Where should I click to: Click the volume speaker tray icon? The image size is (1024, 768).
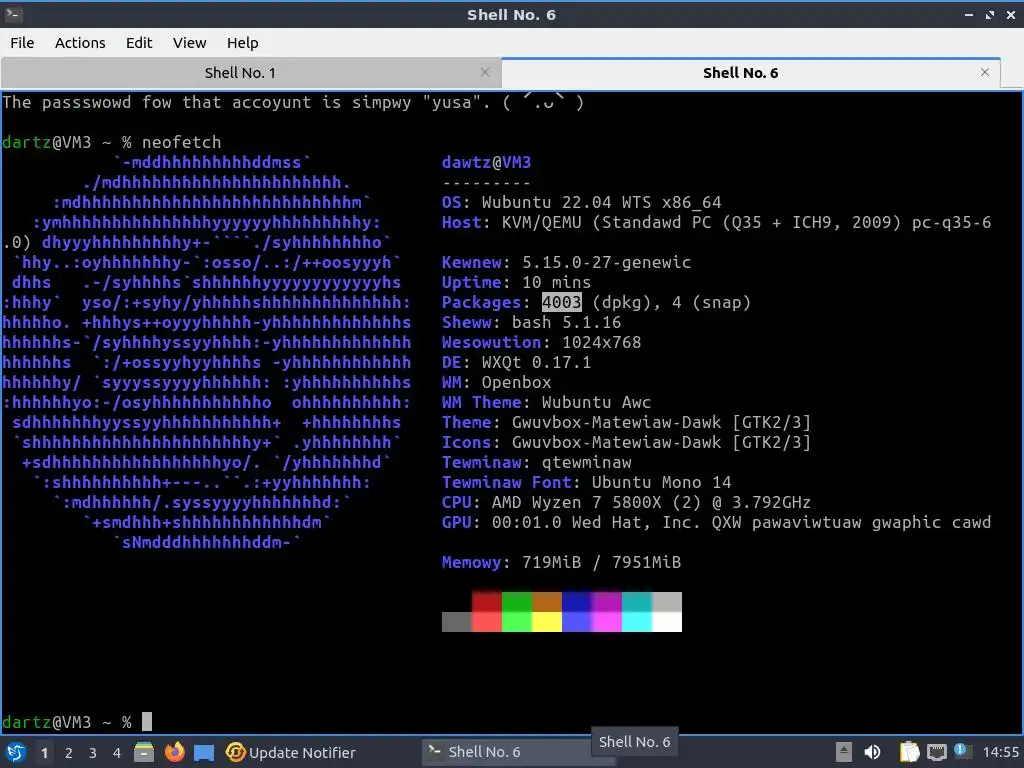(872, 752)
